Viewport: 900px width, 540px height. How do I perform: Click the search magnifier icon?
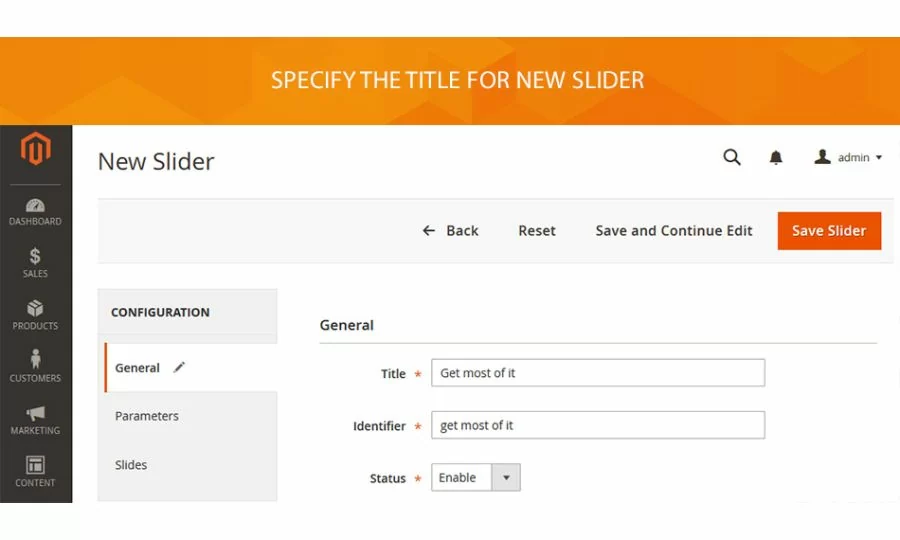coord(732,157)
